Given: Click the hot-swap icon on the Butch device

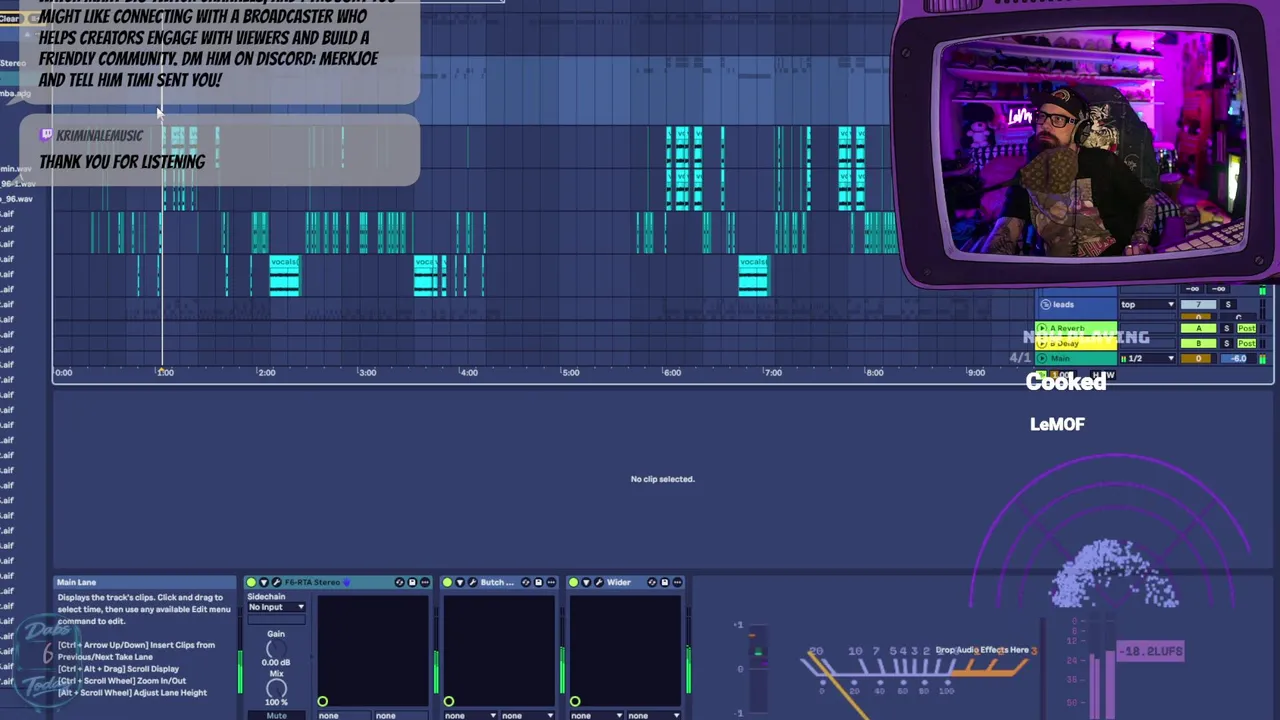Looking at the screenshot, I should 525,582.
